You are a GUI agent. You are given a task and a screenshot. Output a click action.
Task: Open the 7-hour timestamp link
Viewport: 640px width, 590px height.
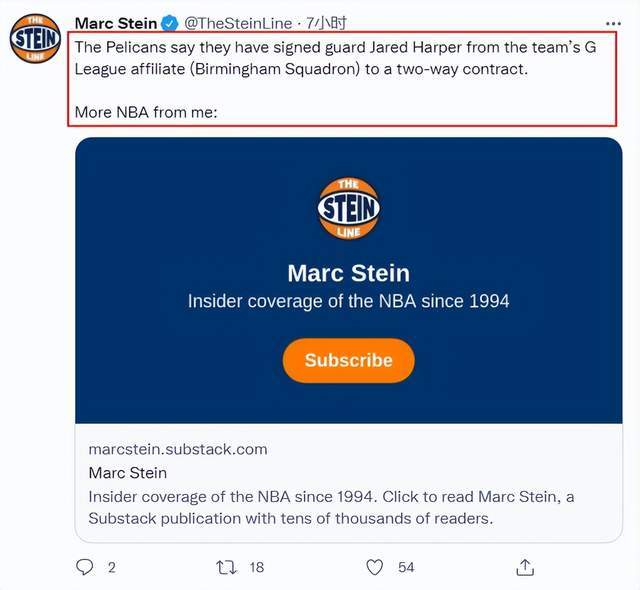click(327, 23)
